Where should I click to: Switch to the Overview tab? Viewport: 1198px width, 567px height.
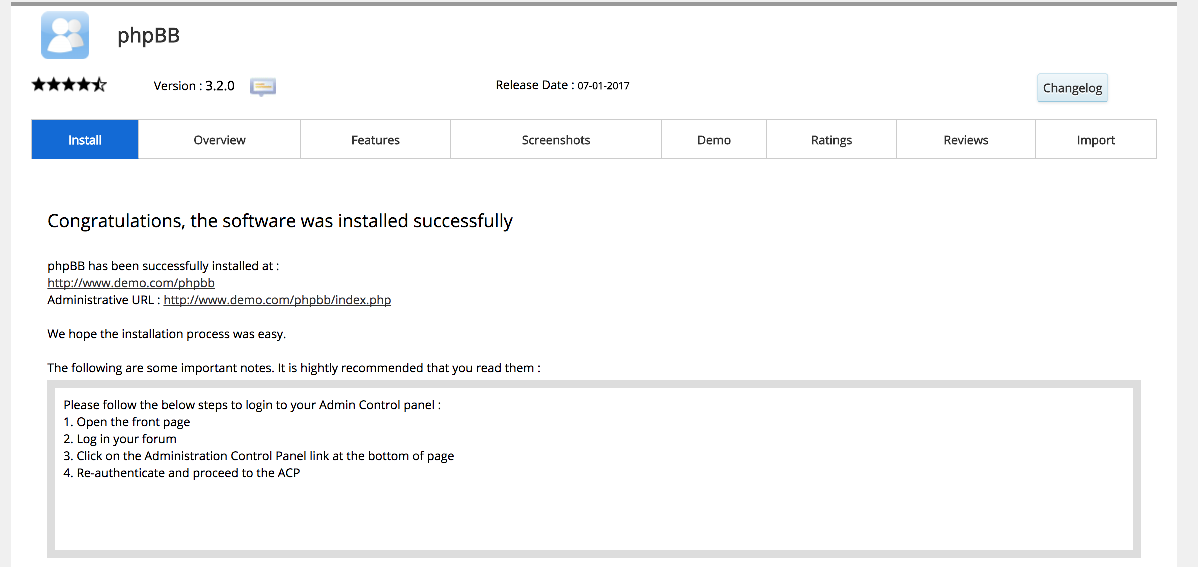(219, 140)
